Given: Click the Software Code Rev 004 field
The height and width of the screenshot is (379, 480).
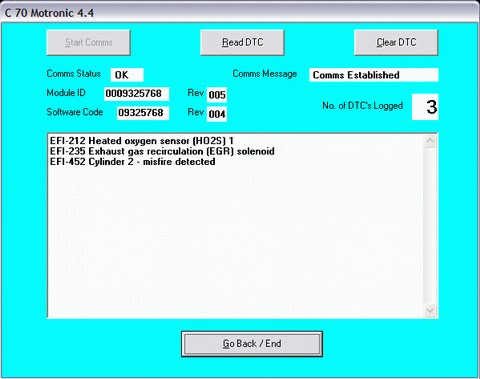Looking at the screenshot, I should (x=217, y=114).
